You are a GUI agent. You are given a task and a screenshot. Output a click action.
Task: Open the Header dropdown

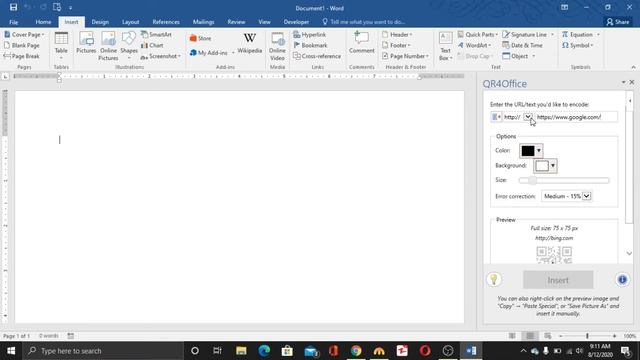tap(397, 35)
